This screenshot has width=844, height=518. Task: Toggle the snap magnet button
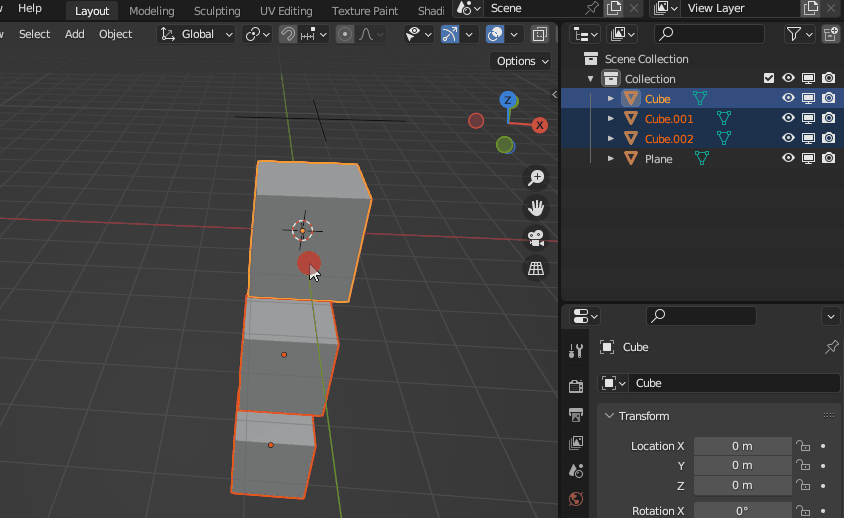tap(288, 34)
